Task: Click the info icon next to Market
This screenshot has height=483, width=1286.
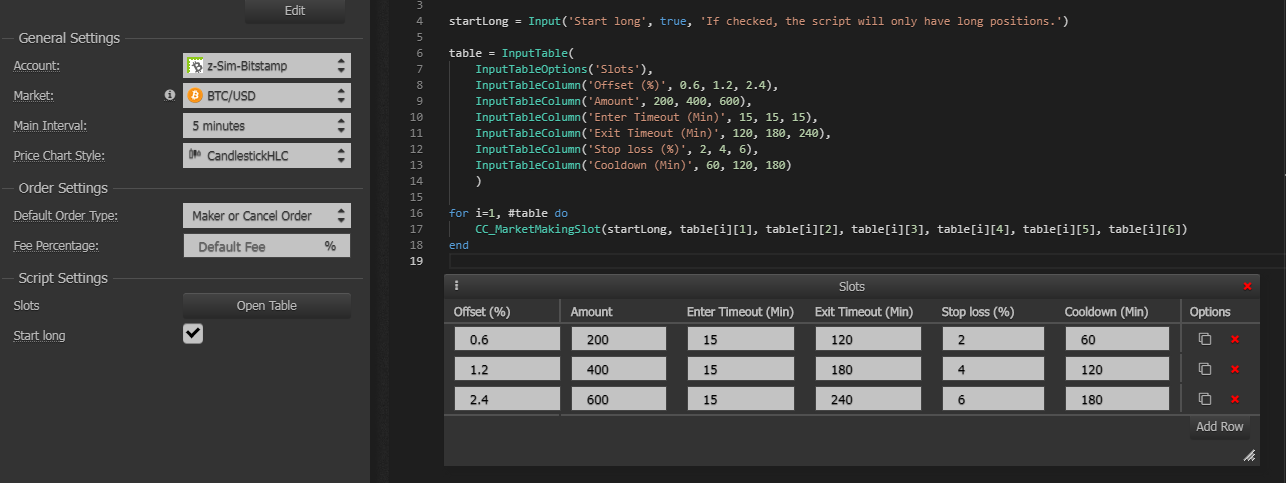Action: pyautogui.click(x=170, y=96)
